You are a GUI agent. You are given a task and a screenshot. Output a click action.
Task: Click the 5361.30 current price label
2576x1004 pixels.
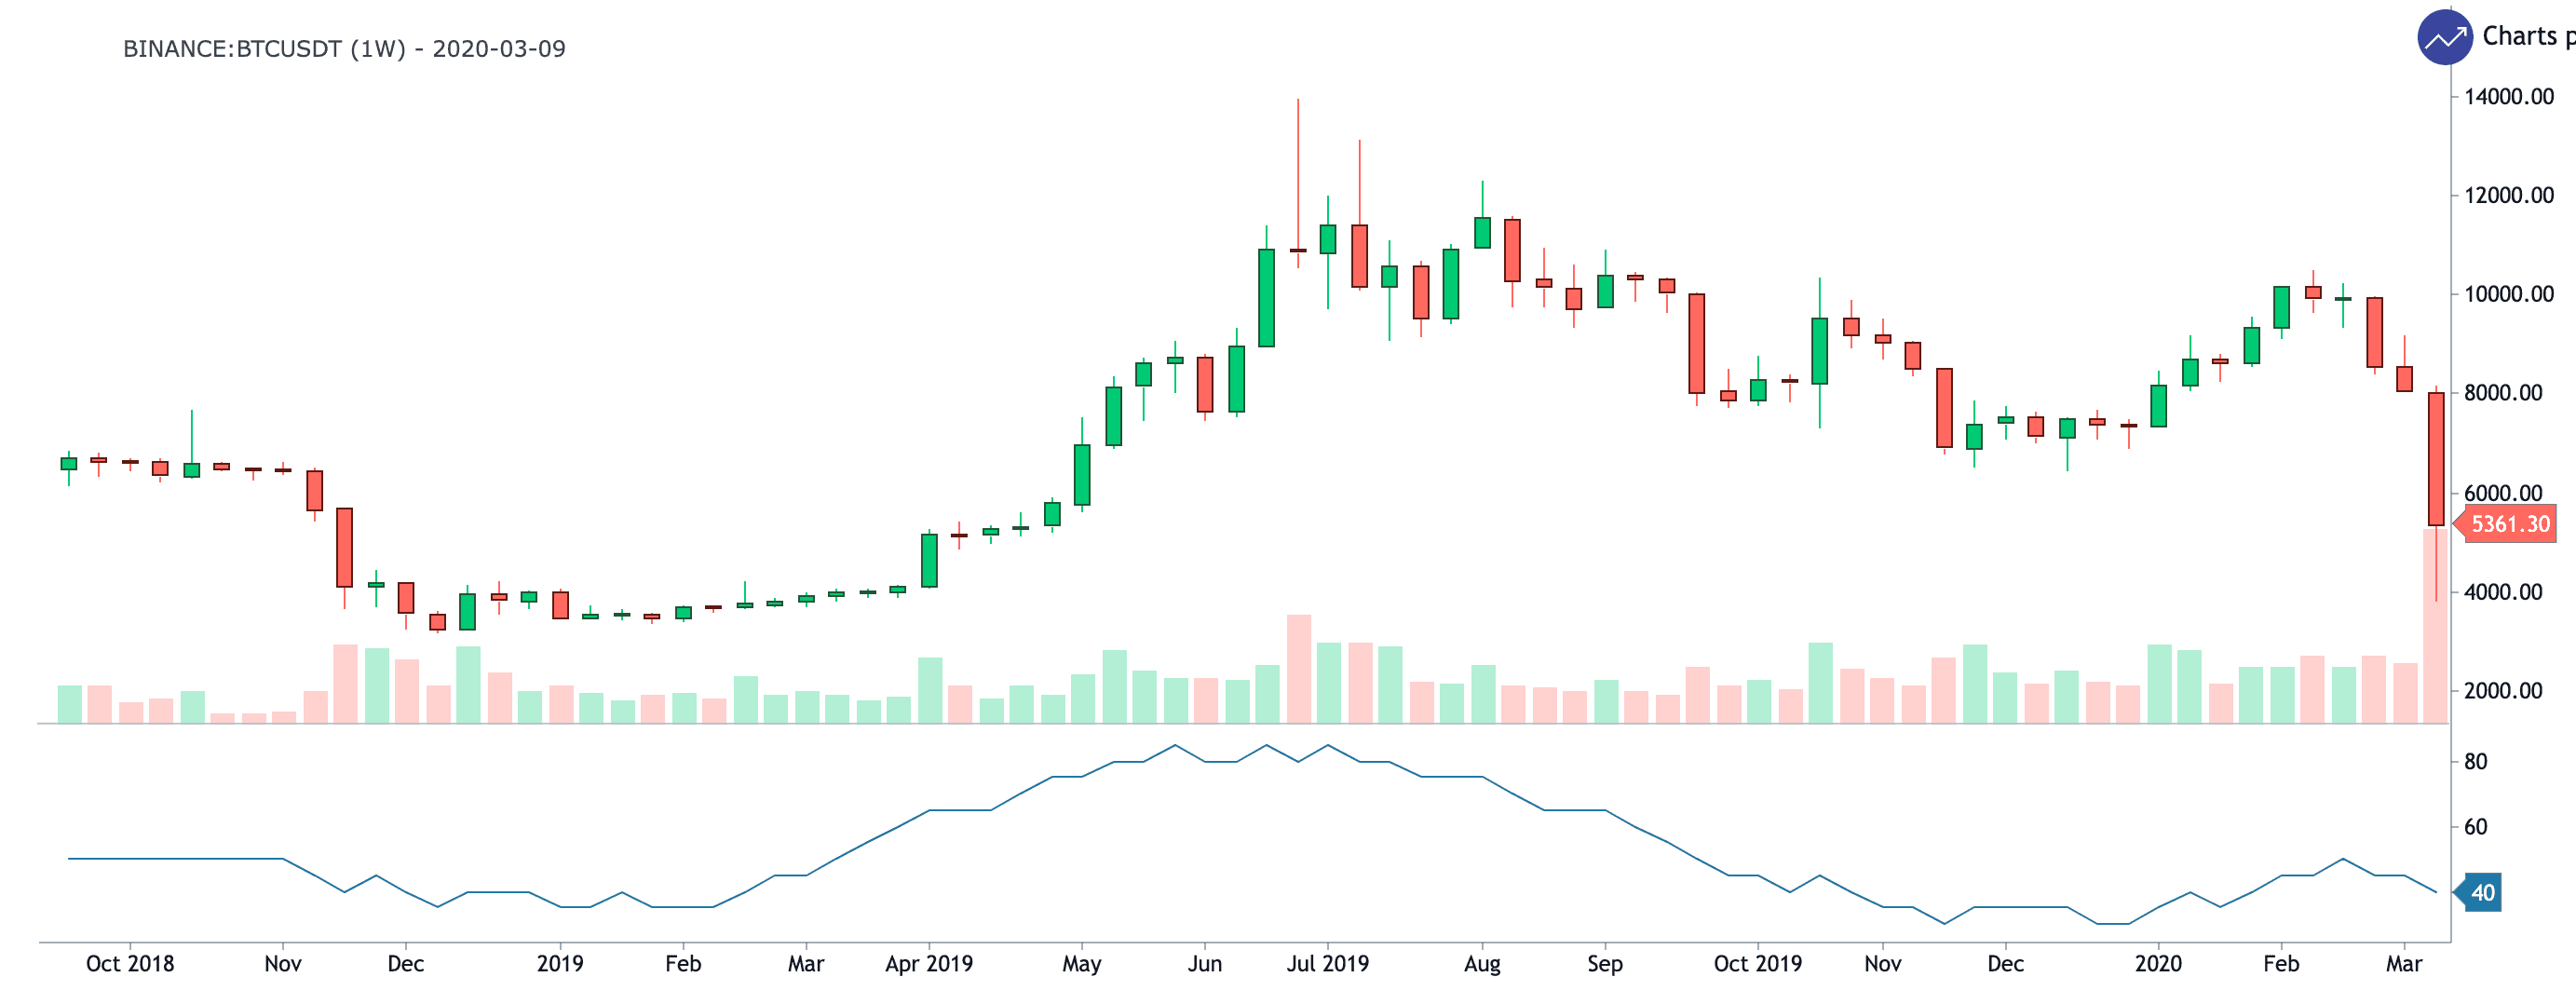(2509, 524)
